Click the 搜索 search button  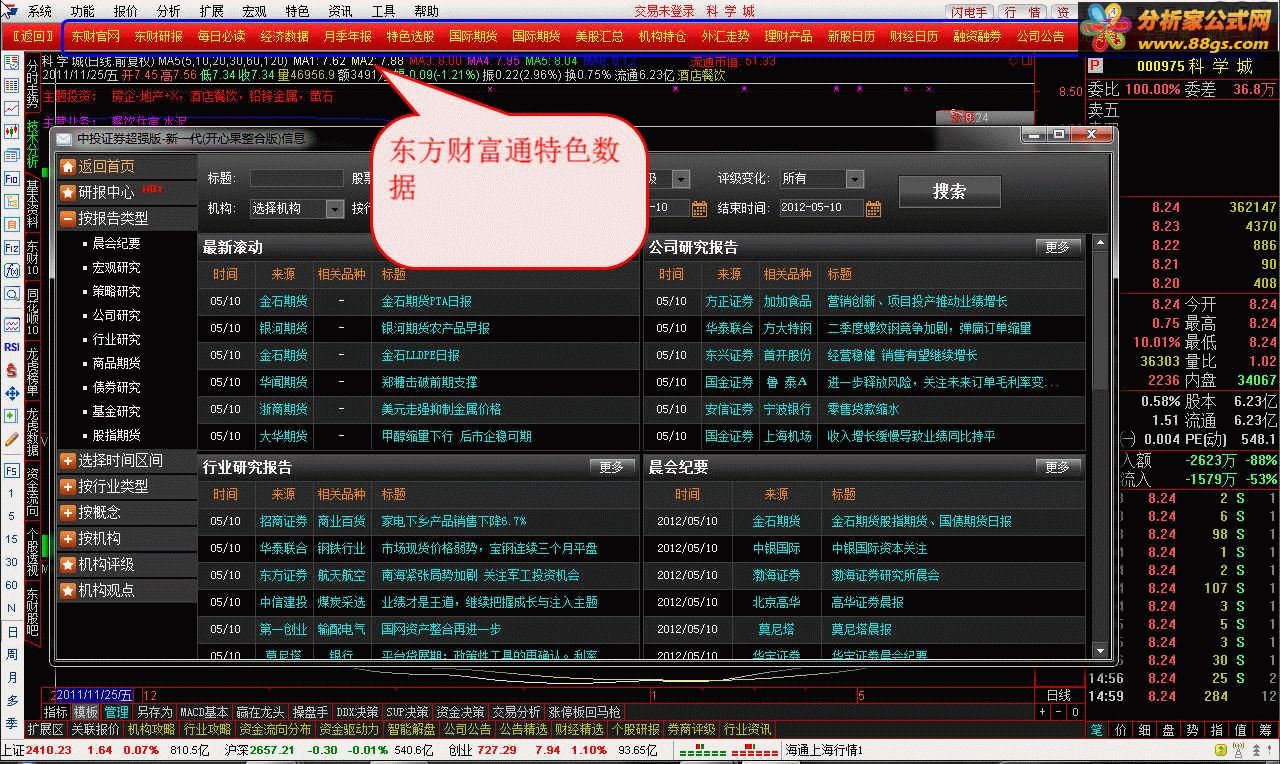pos(949,191)
